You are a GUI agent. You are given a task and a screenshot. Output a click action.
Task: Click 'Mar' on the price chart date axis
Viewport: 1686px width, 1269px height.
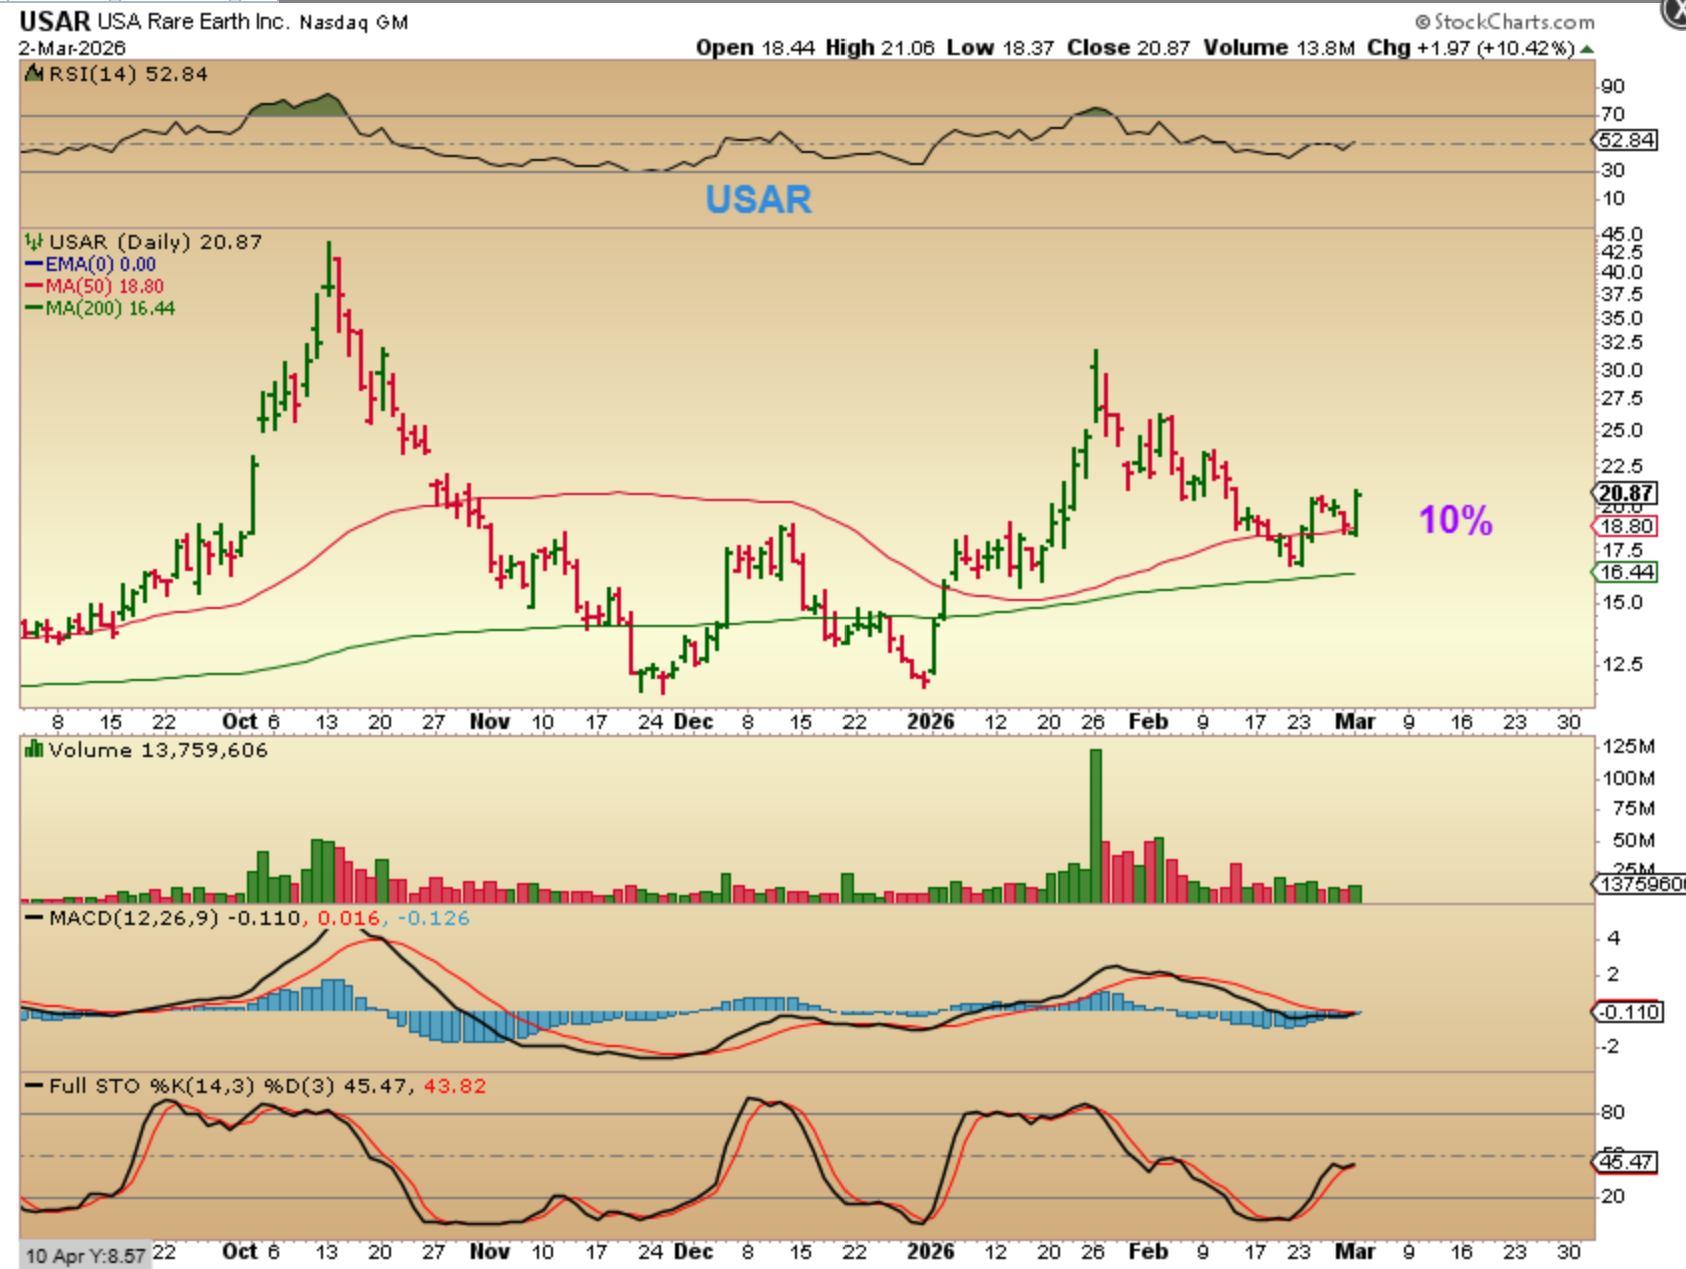click(x=1356, y=722)
